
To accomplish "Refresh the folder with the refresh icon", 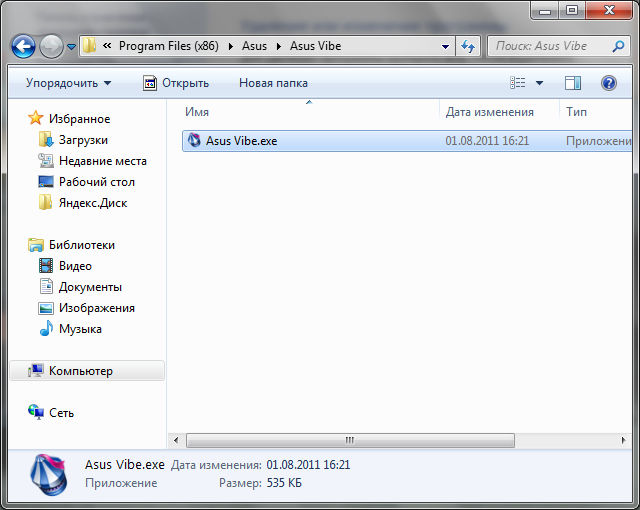I will [x=468, y=46].
